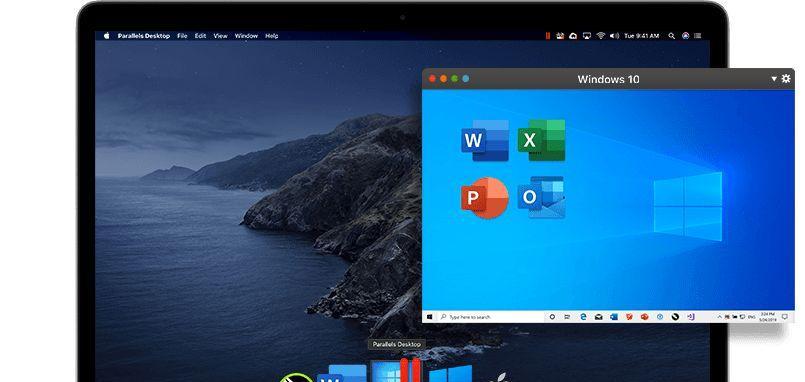Open Mail app from Windows taskbar
This screenshot has width=805, height=382.
599,317
